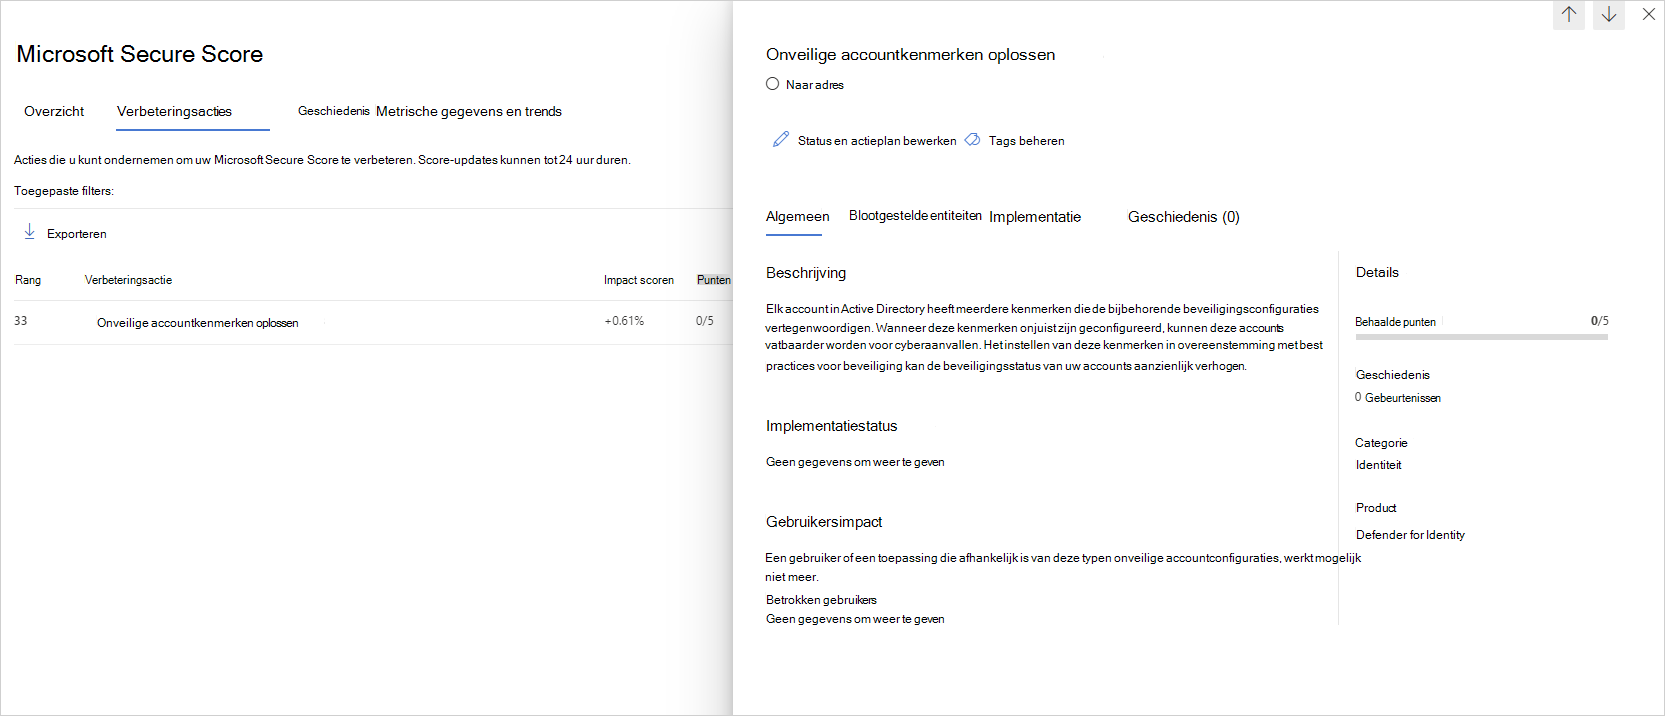Click the Gebruikersimpact heading
The width and height of the screenshot is (1665, 716).
(824, 522)
